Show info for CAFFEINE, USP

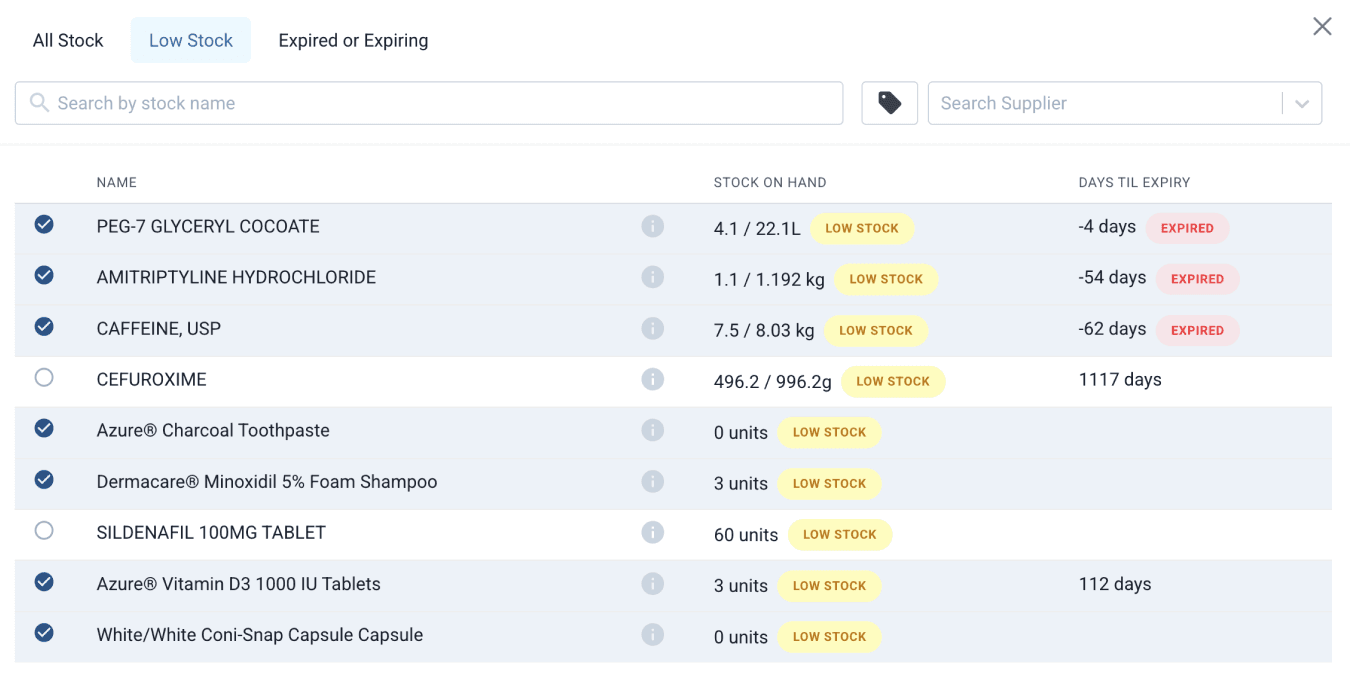point(653,329)
